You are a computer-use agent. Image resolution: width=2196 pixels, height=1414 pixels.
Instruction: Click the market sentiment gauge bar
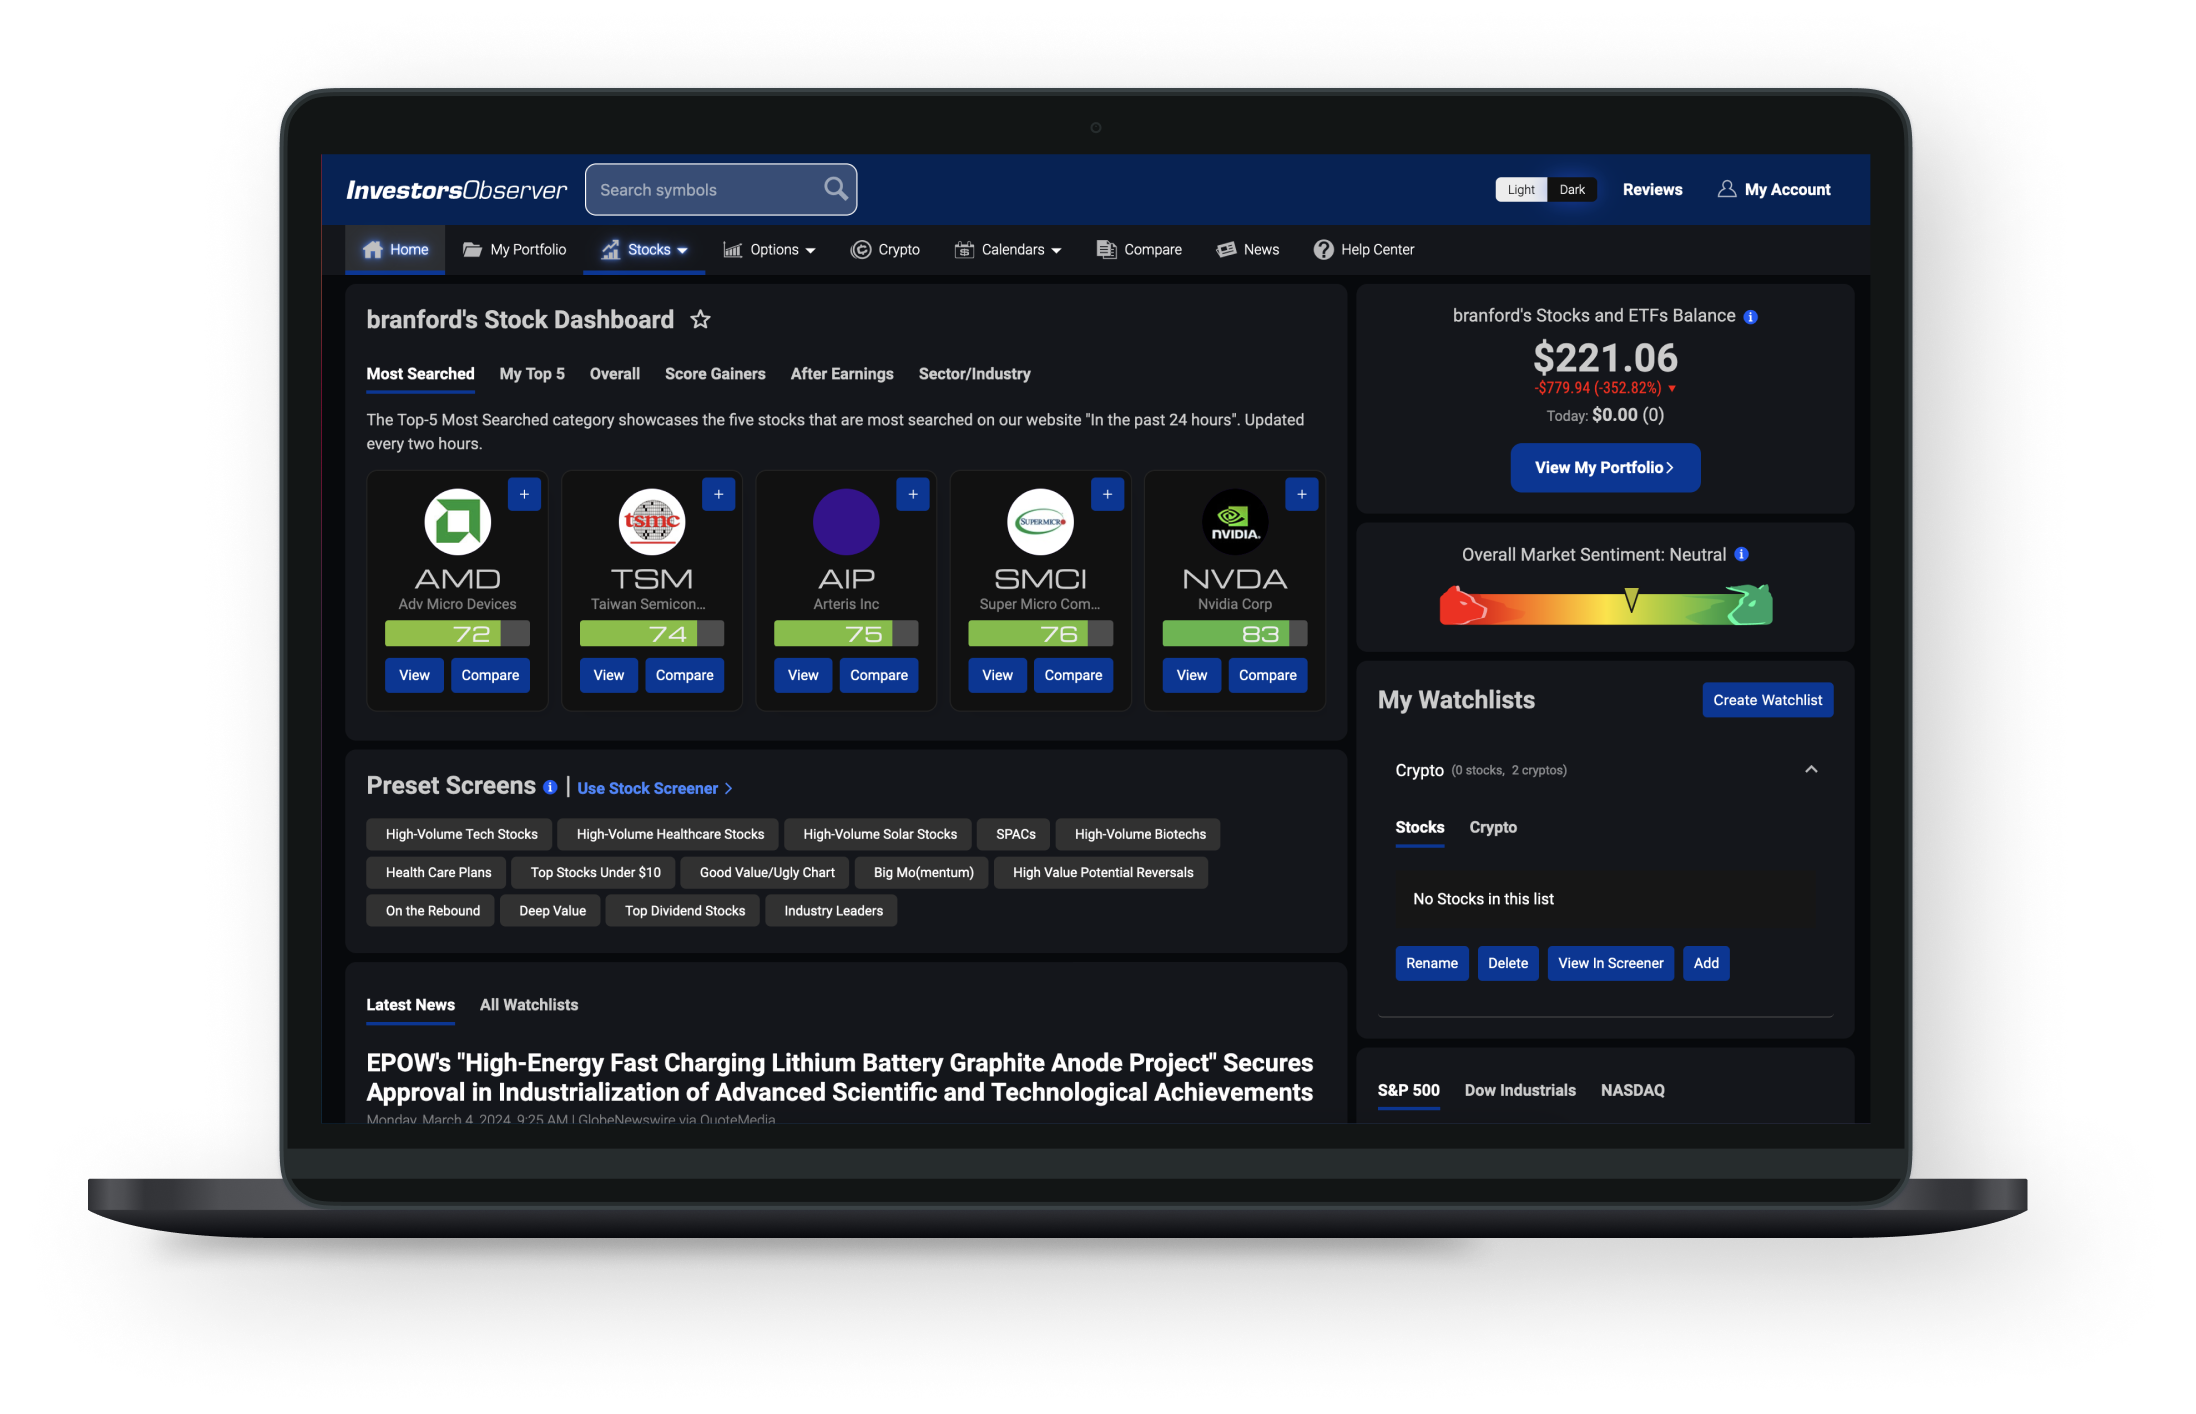[x=1604, y=607]
